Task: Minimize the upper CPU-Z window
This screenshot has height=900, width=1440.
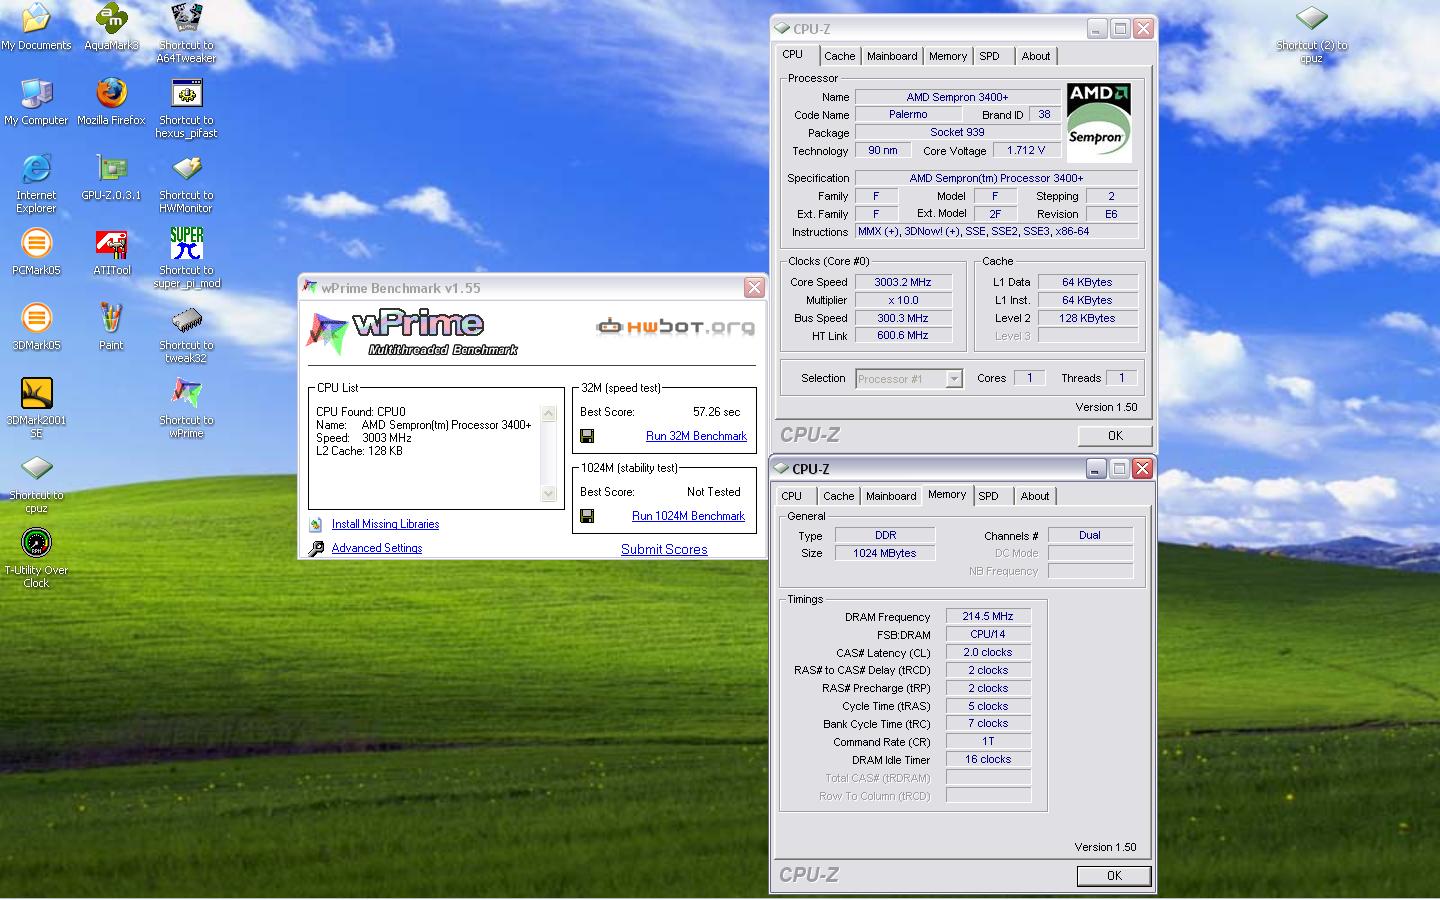Action: point(1097,29)
